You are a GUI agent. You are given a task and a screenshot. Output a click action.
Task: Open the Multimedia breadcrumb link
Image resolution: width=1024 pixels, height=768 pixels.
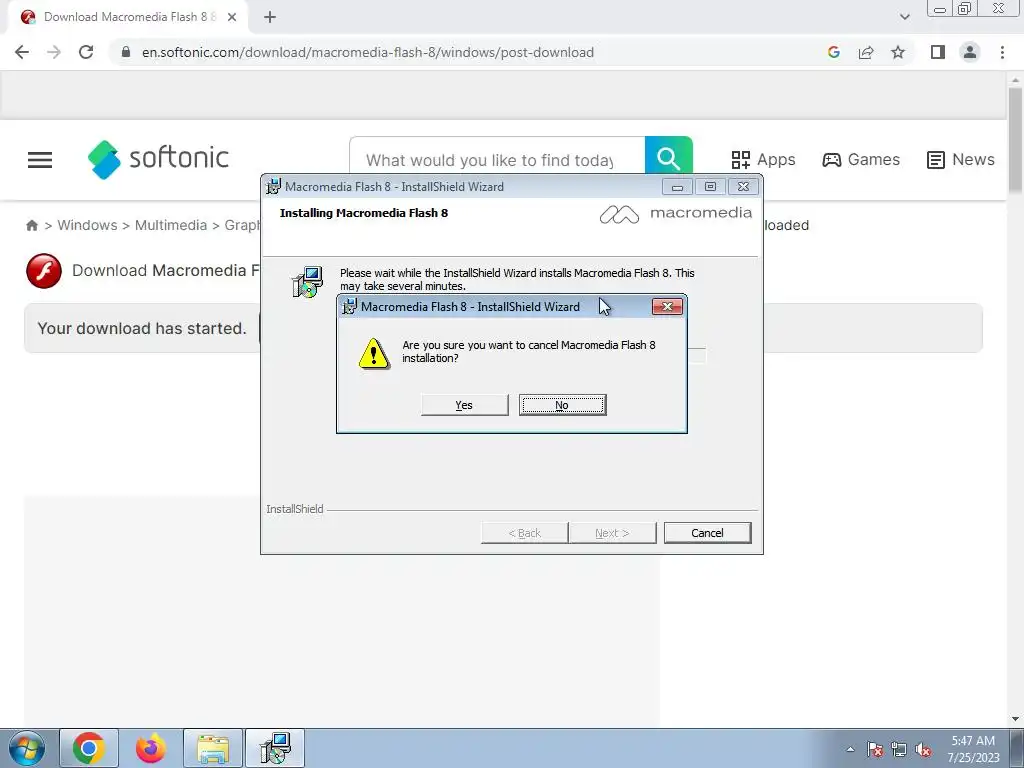[x=170, y=225]
